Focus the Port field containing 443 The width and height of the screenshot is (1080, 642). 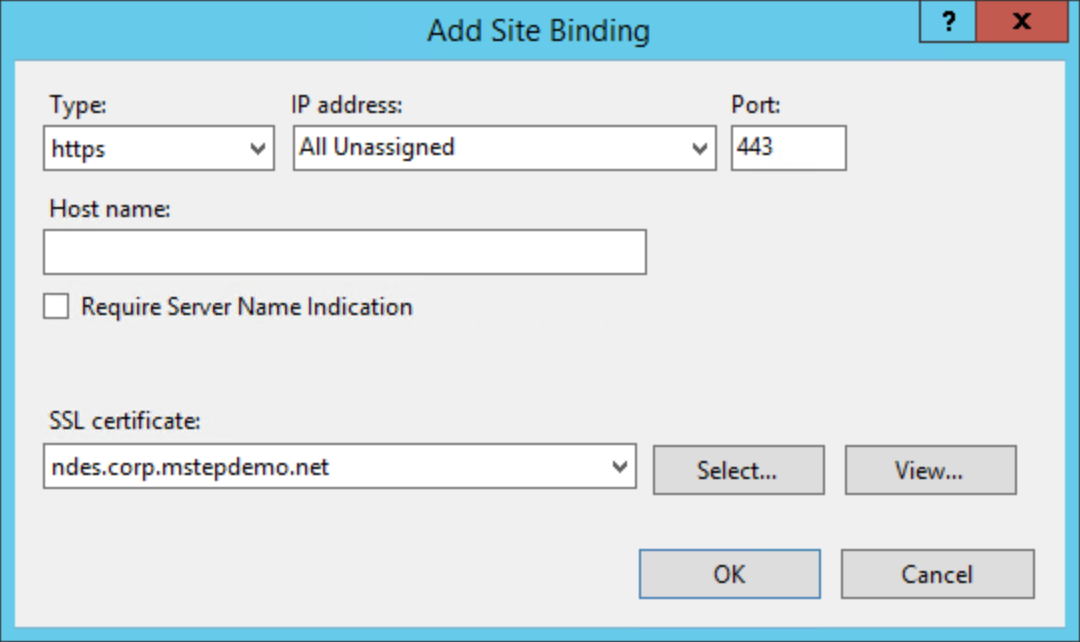point(788,148)
